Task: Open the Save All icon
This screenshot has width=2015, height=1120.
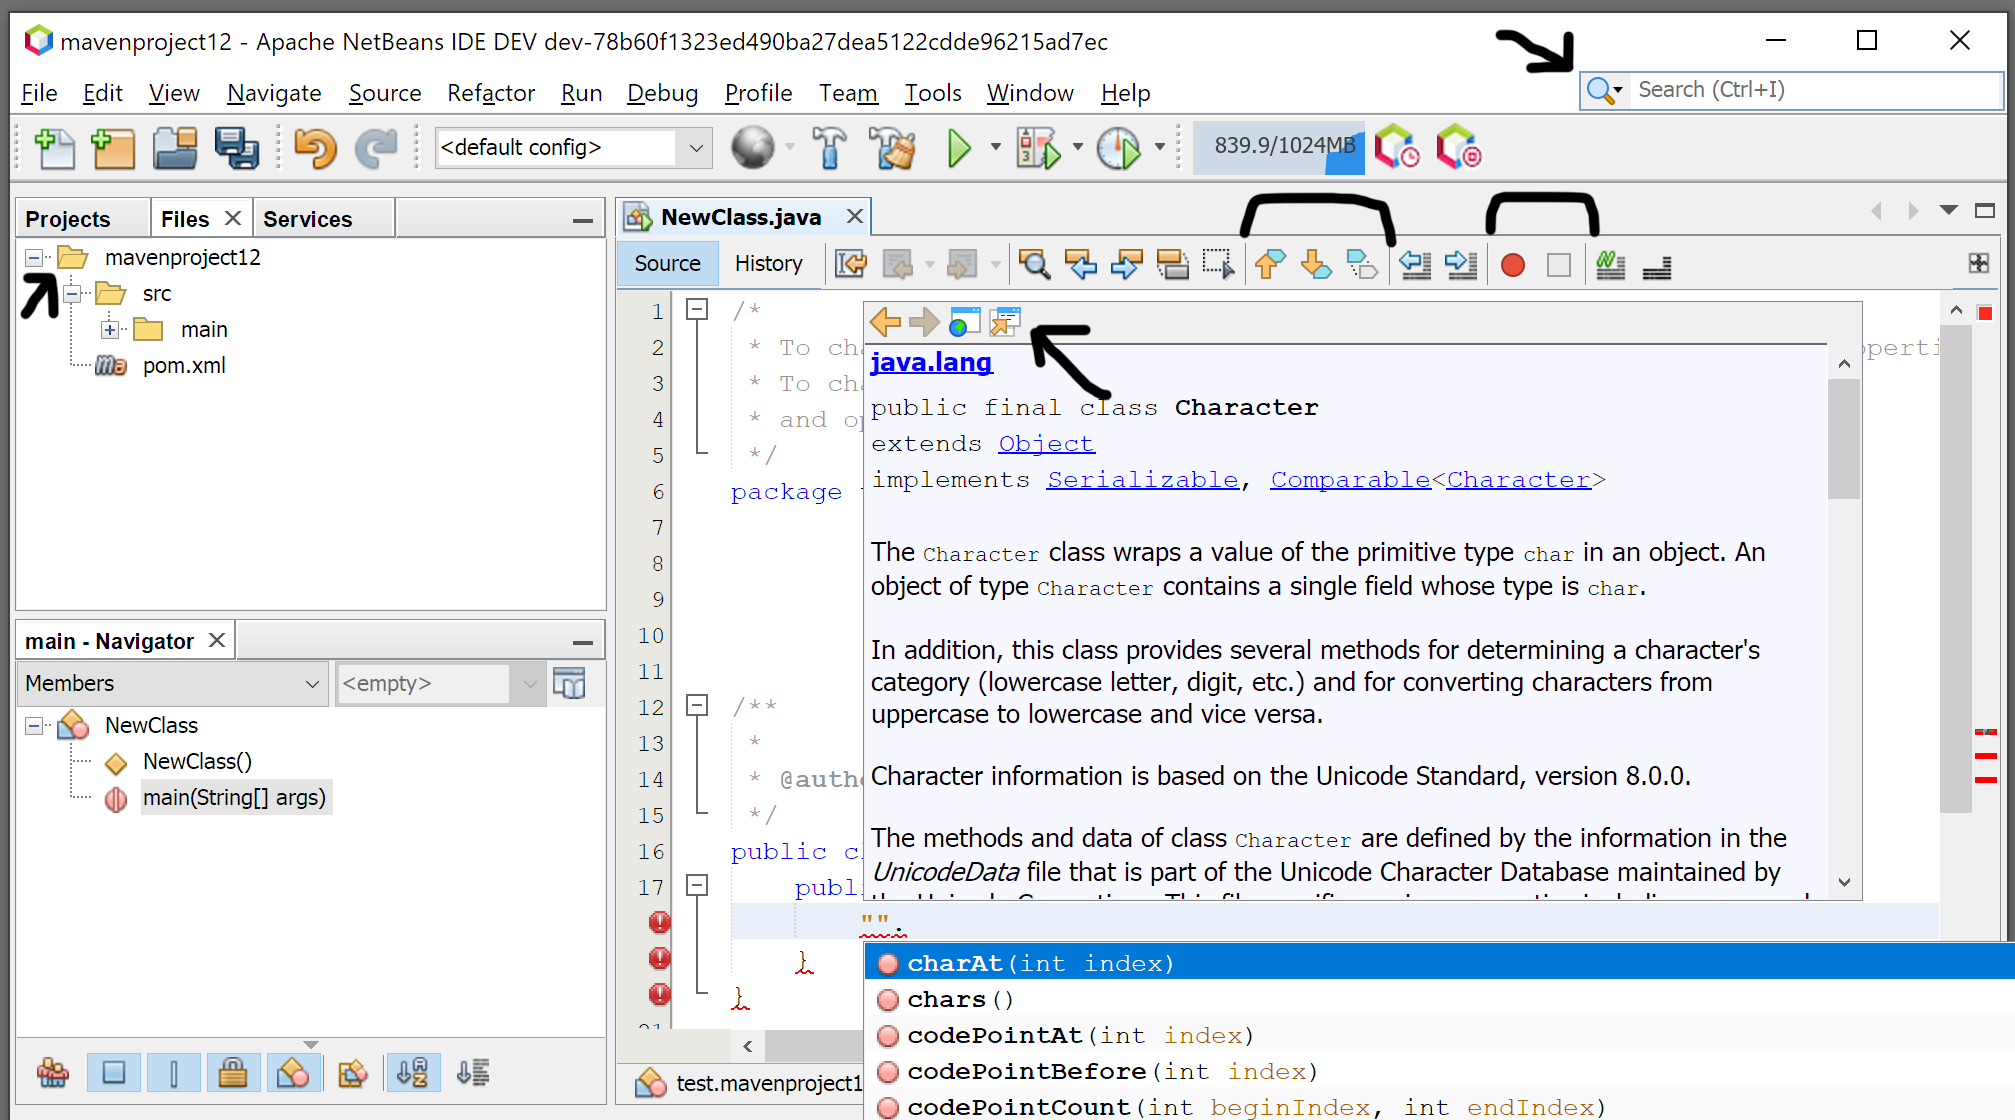Action: coord(238,147)
